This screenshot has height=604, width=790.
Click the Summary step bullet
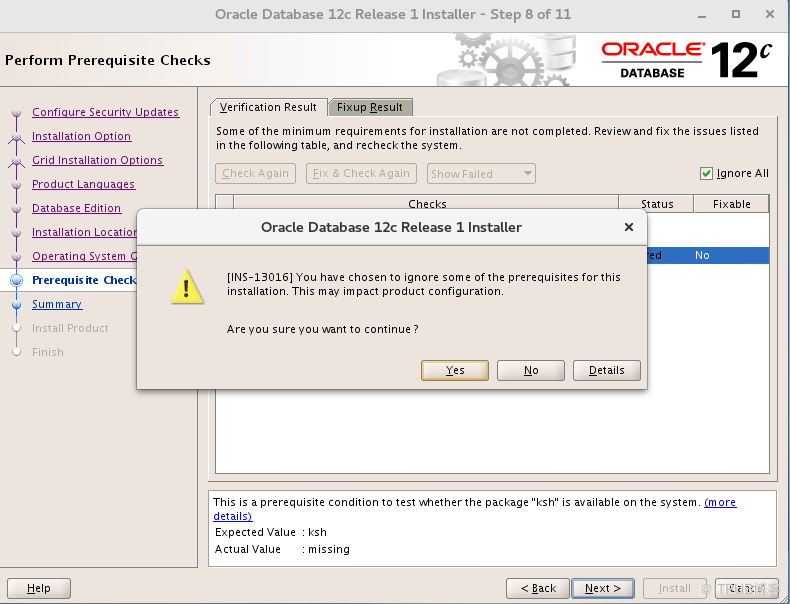pyautogui.click(x=17, y=305)
